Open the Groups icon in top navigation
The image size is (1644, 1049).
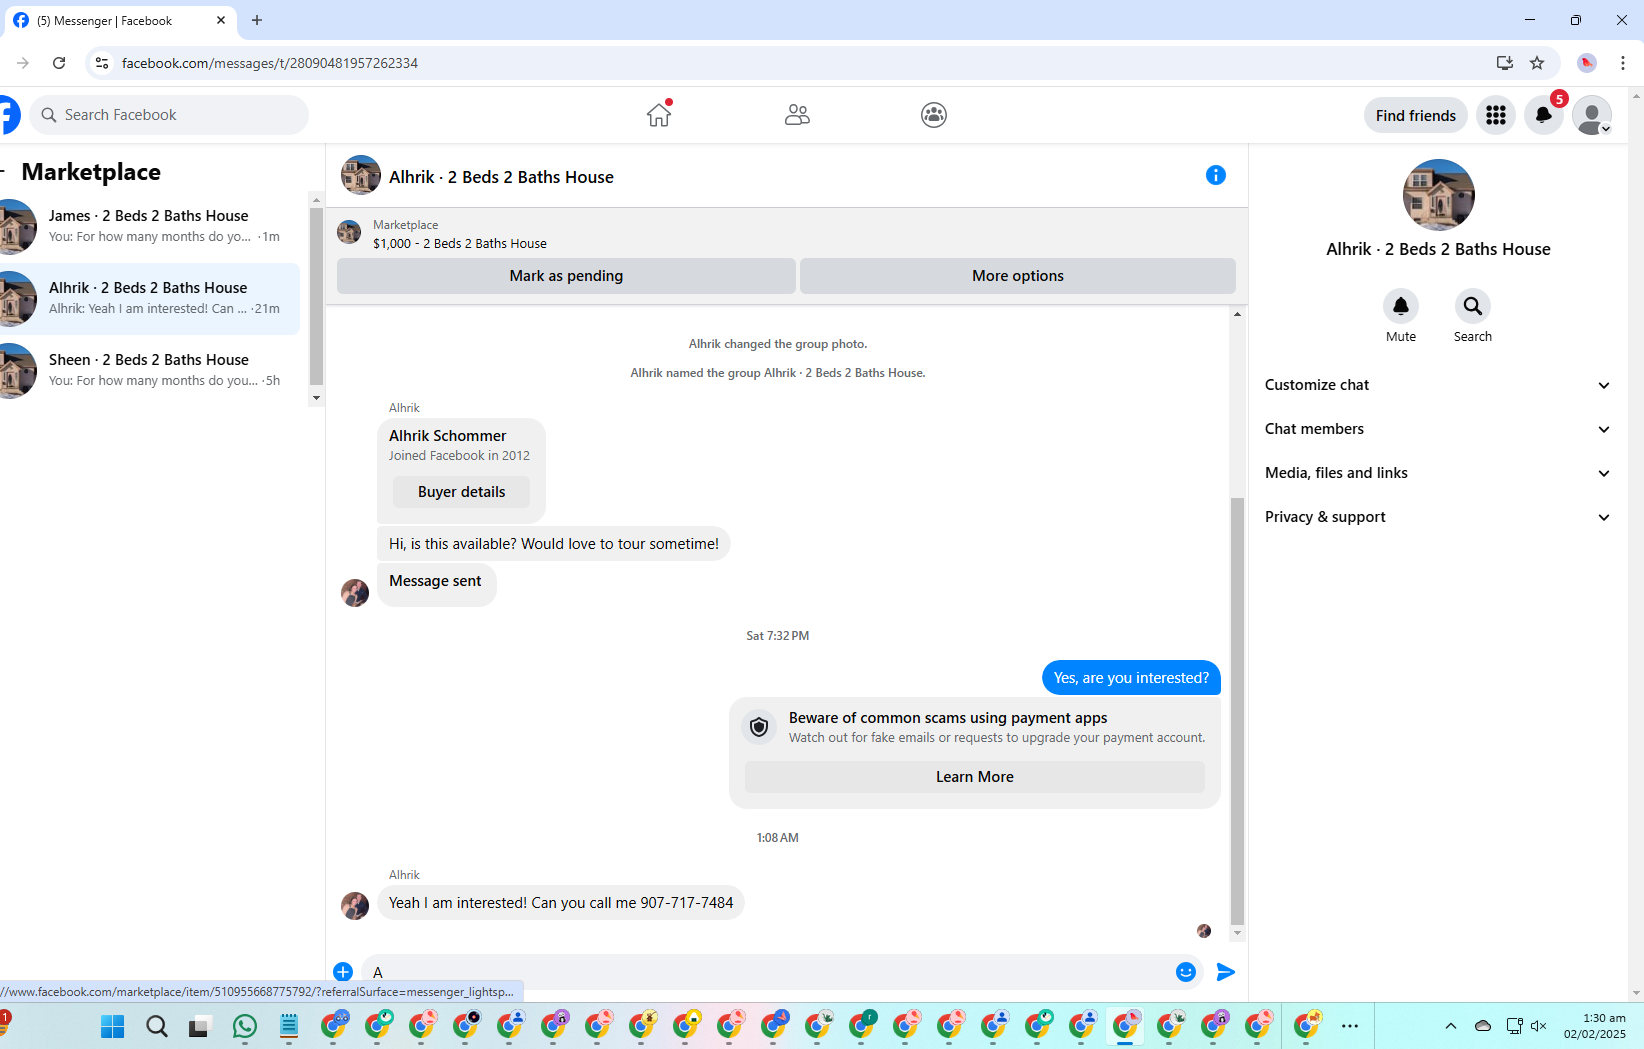[x=934, y=115]
